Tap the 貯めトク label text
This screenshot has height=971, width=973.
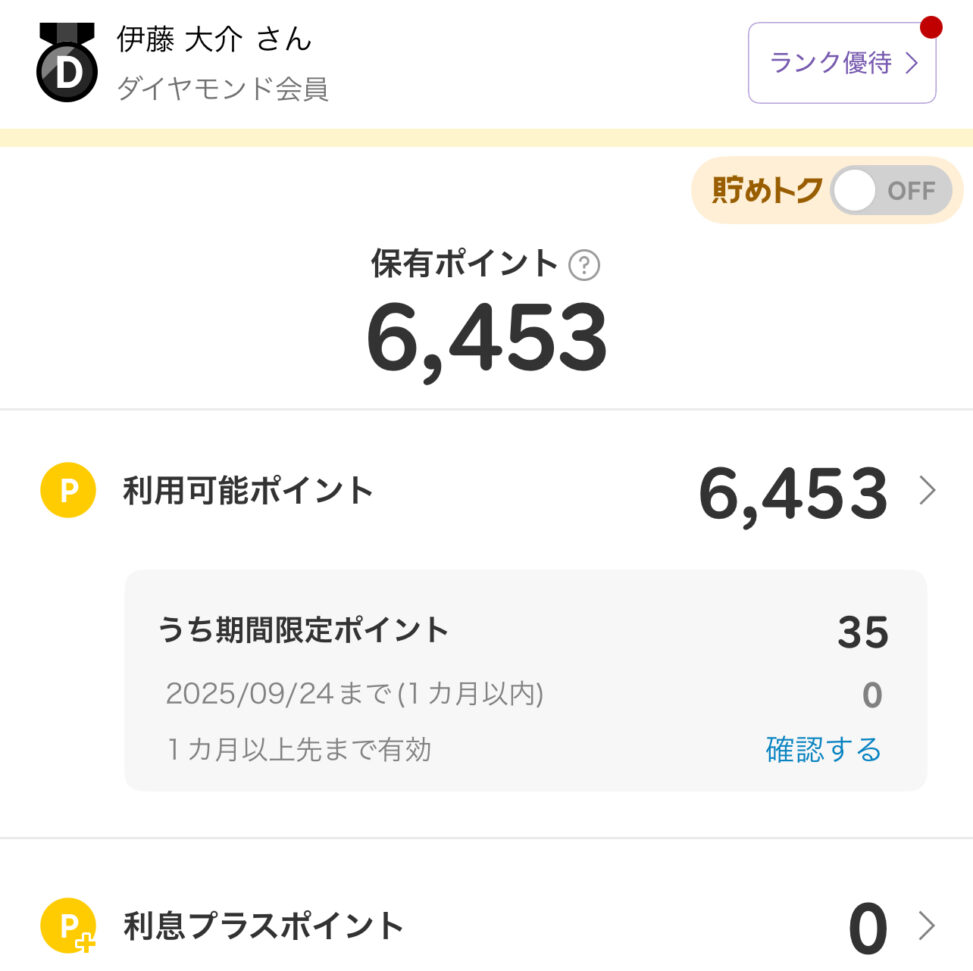pos(767,190)
